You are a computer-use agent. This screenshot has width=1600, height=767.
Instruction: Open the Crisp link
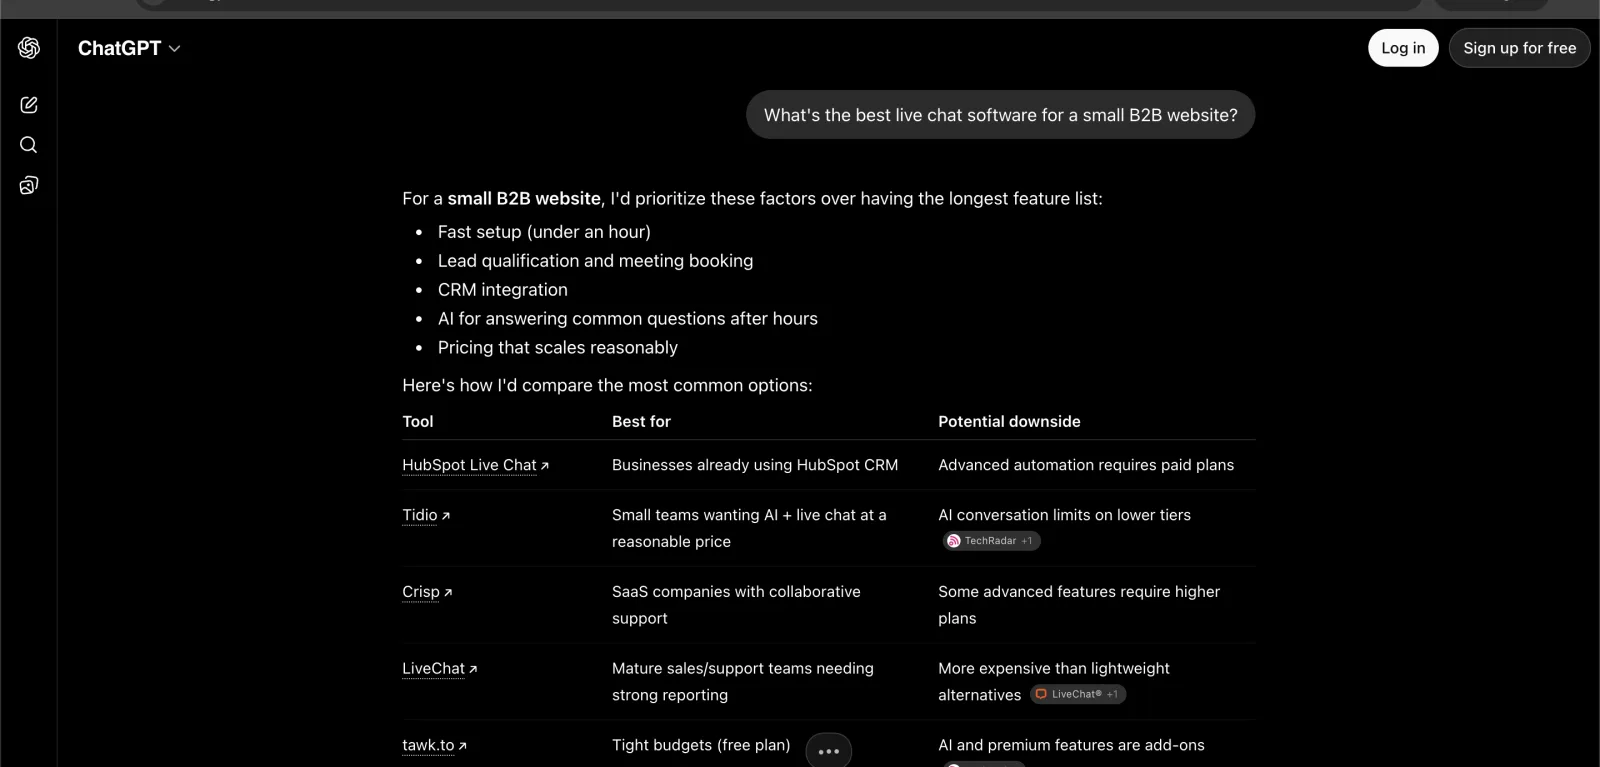tap(427, 592)
